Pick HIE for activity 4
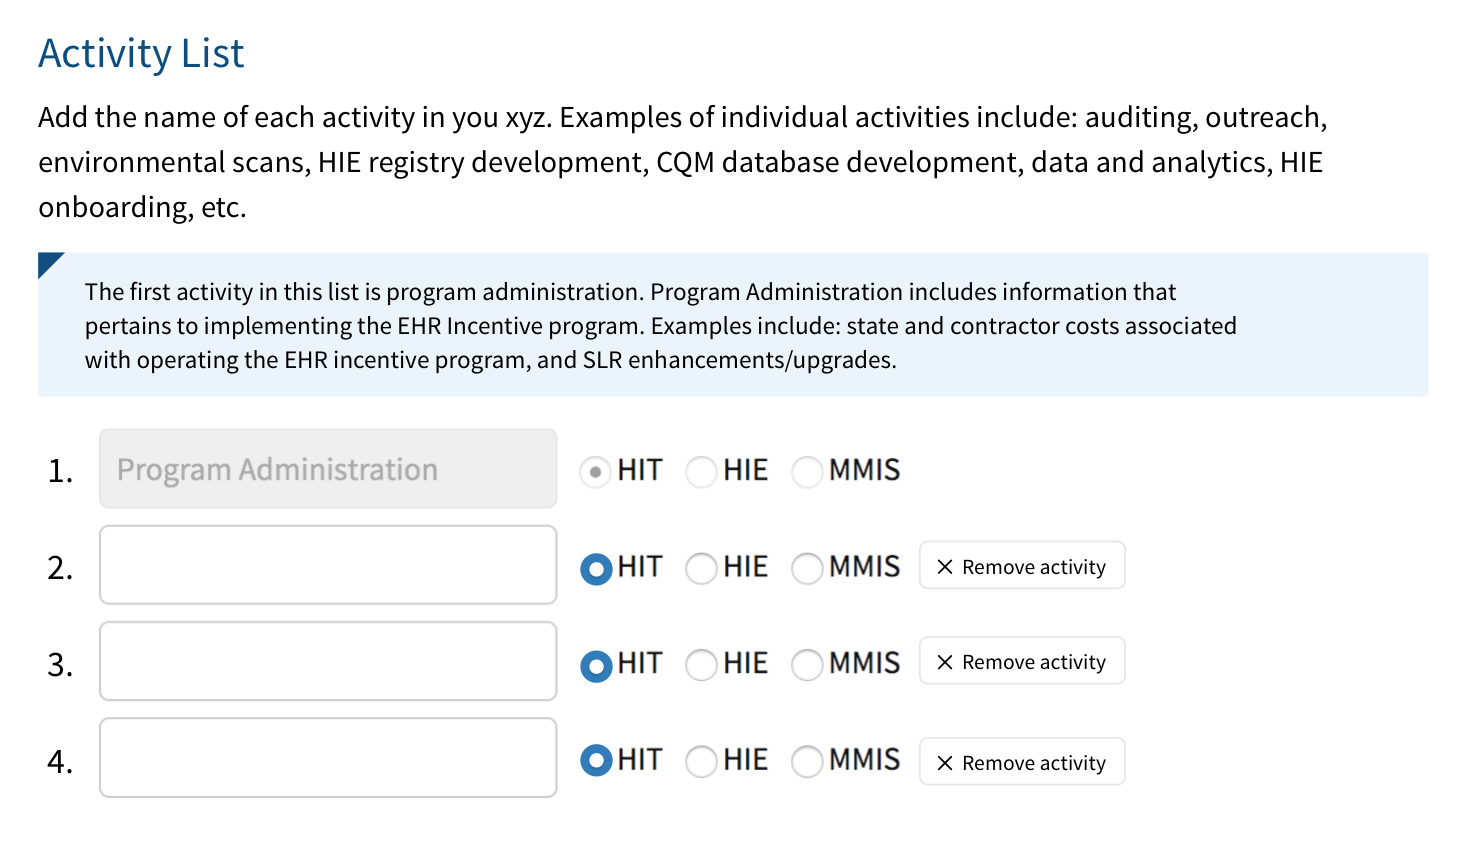This screenshot has width=1470, height=846. pyautogui.click(x=701, y=761)
